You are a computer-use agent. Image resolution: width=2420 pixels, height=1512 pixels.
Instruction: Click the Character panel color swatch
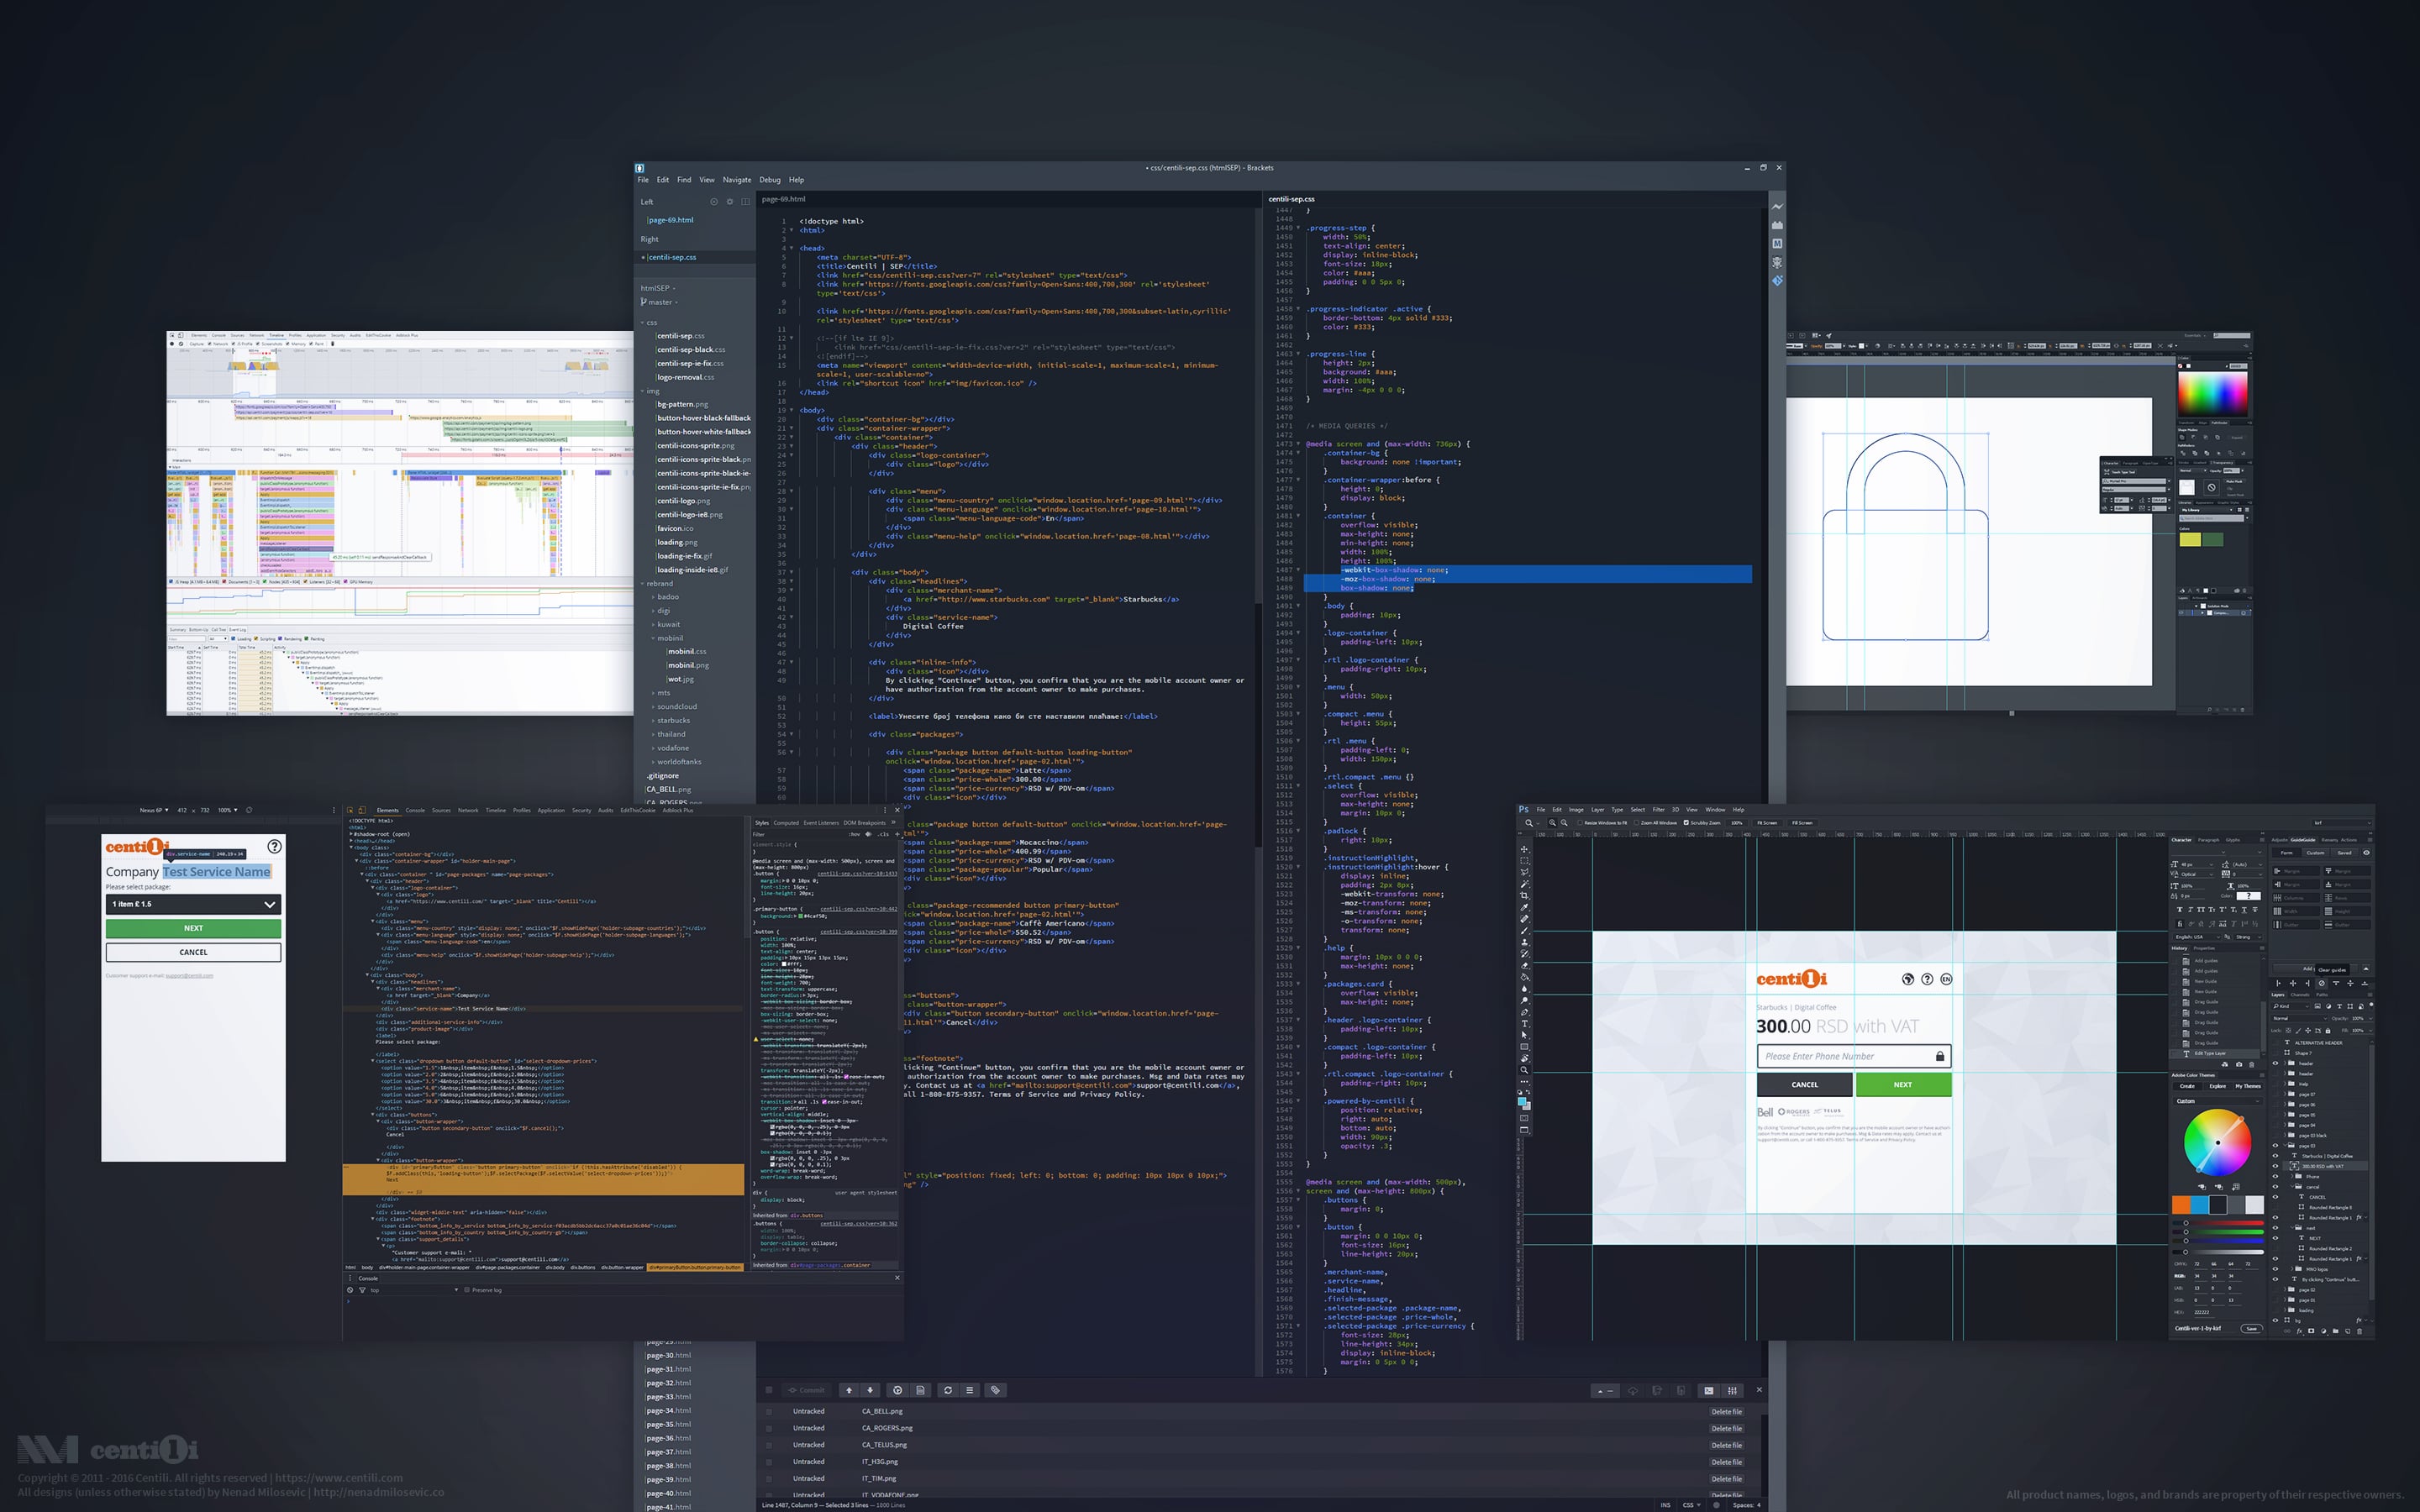(2249, 896)
